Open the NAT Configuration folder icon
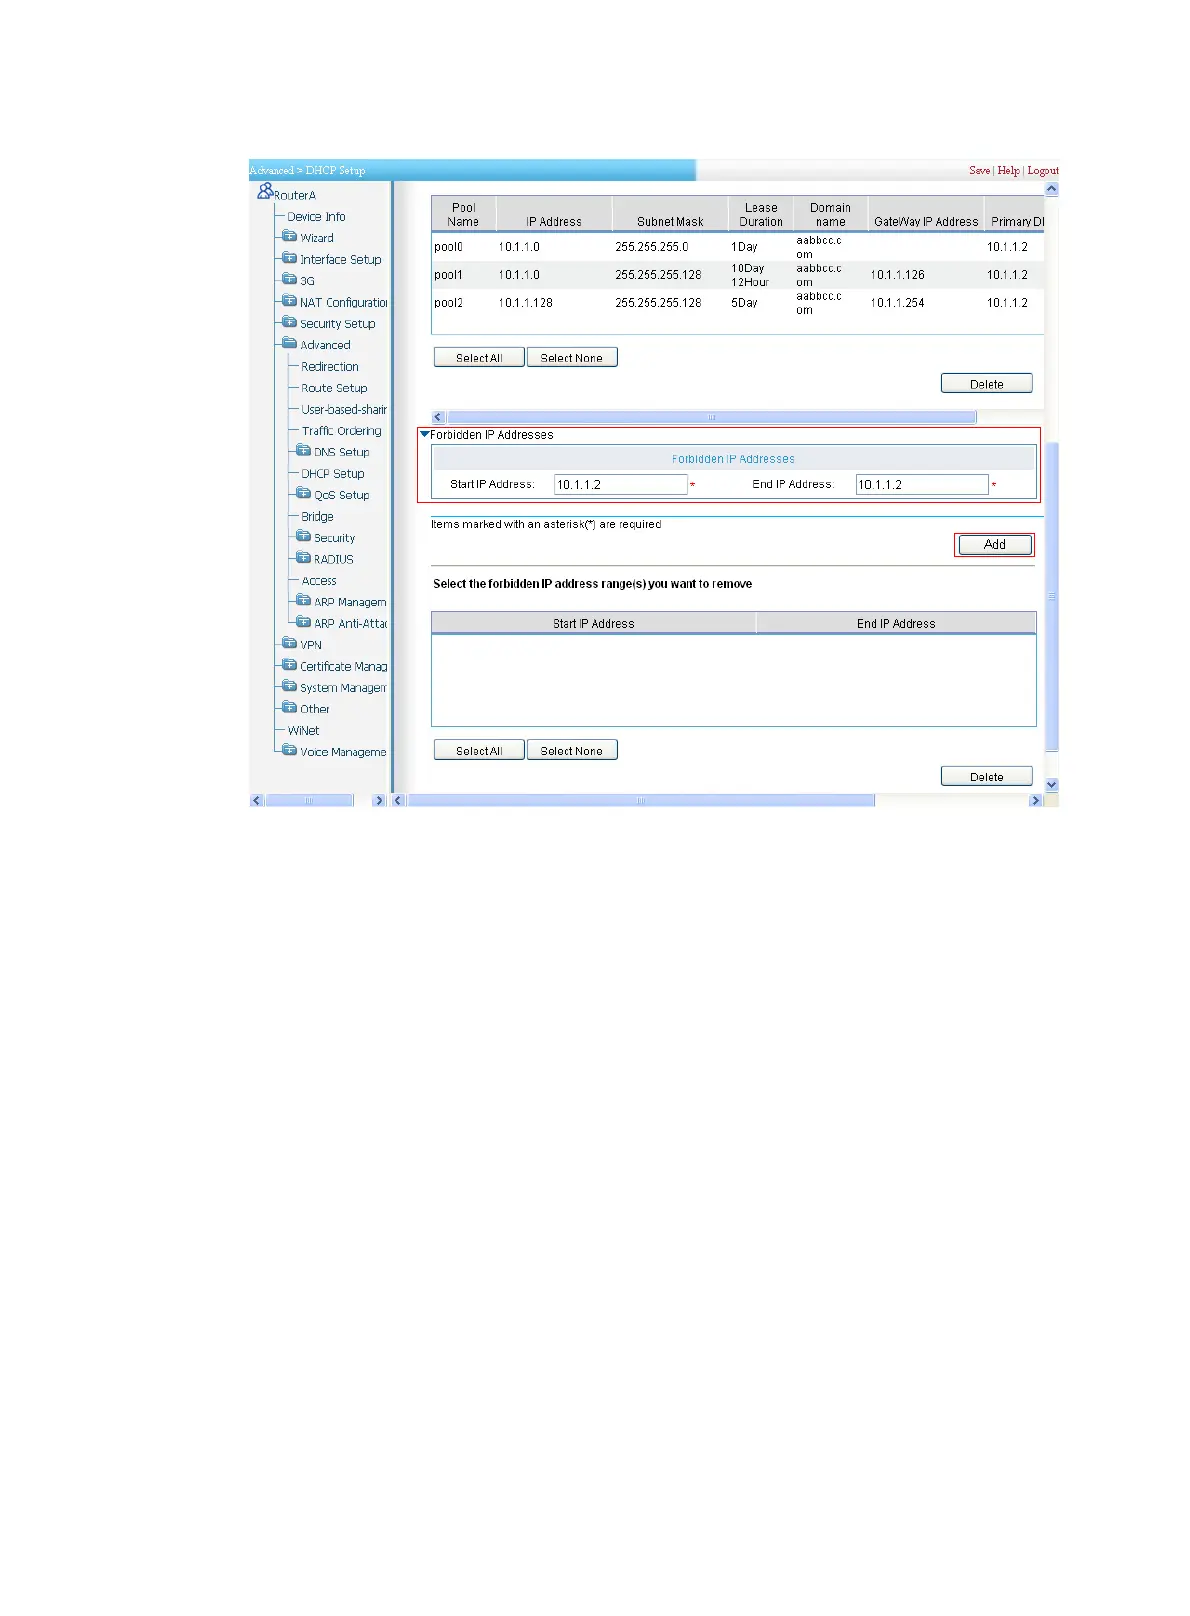Image resolution: width=1190 pixels, height=1616 pixels. [290, 301]
